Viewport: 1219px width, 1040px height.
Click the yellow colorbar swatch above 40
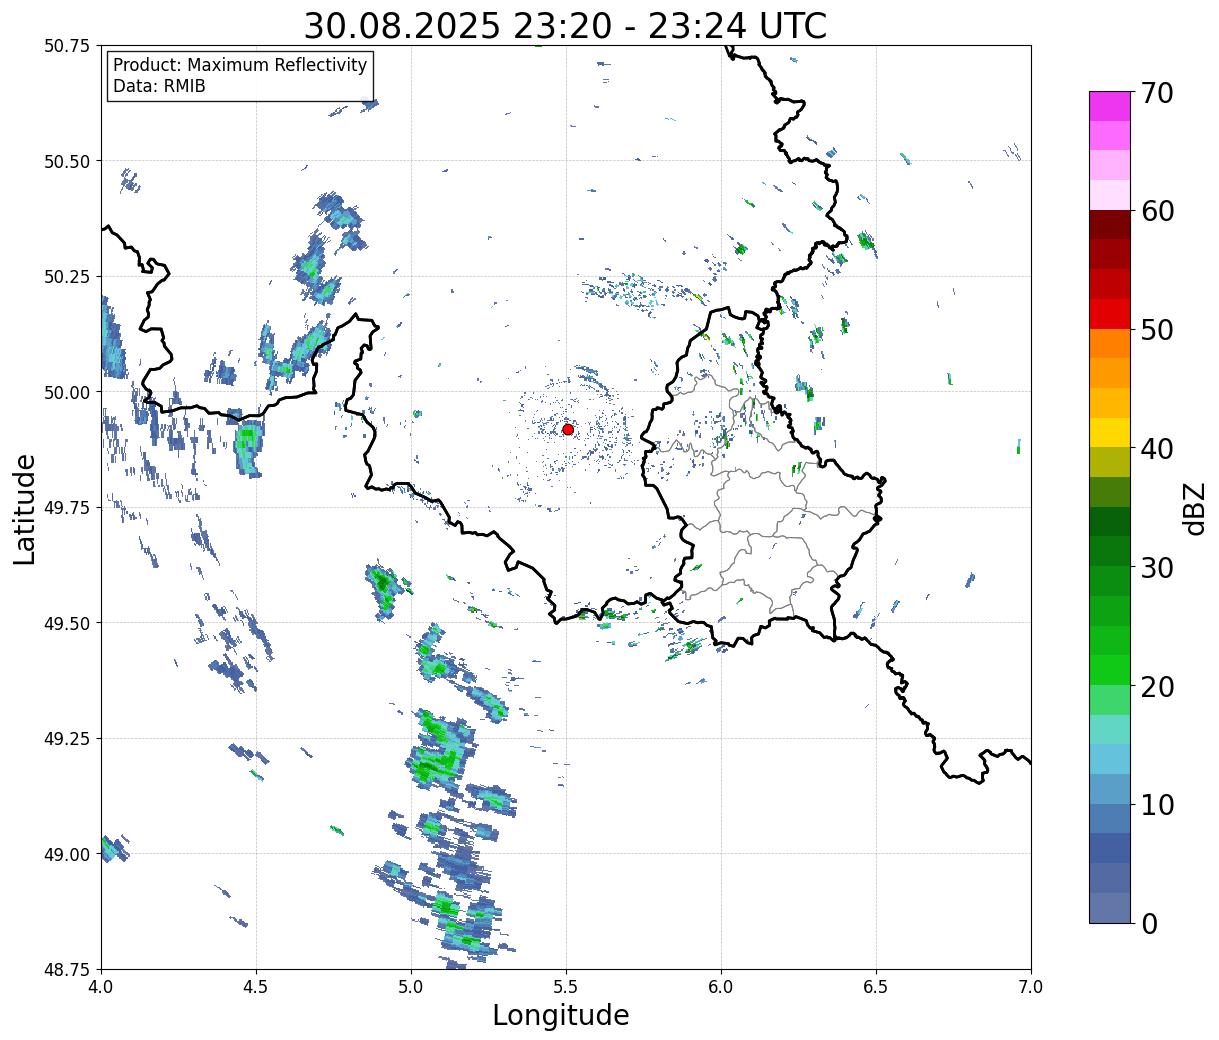click(x=1110, y=432)
